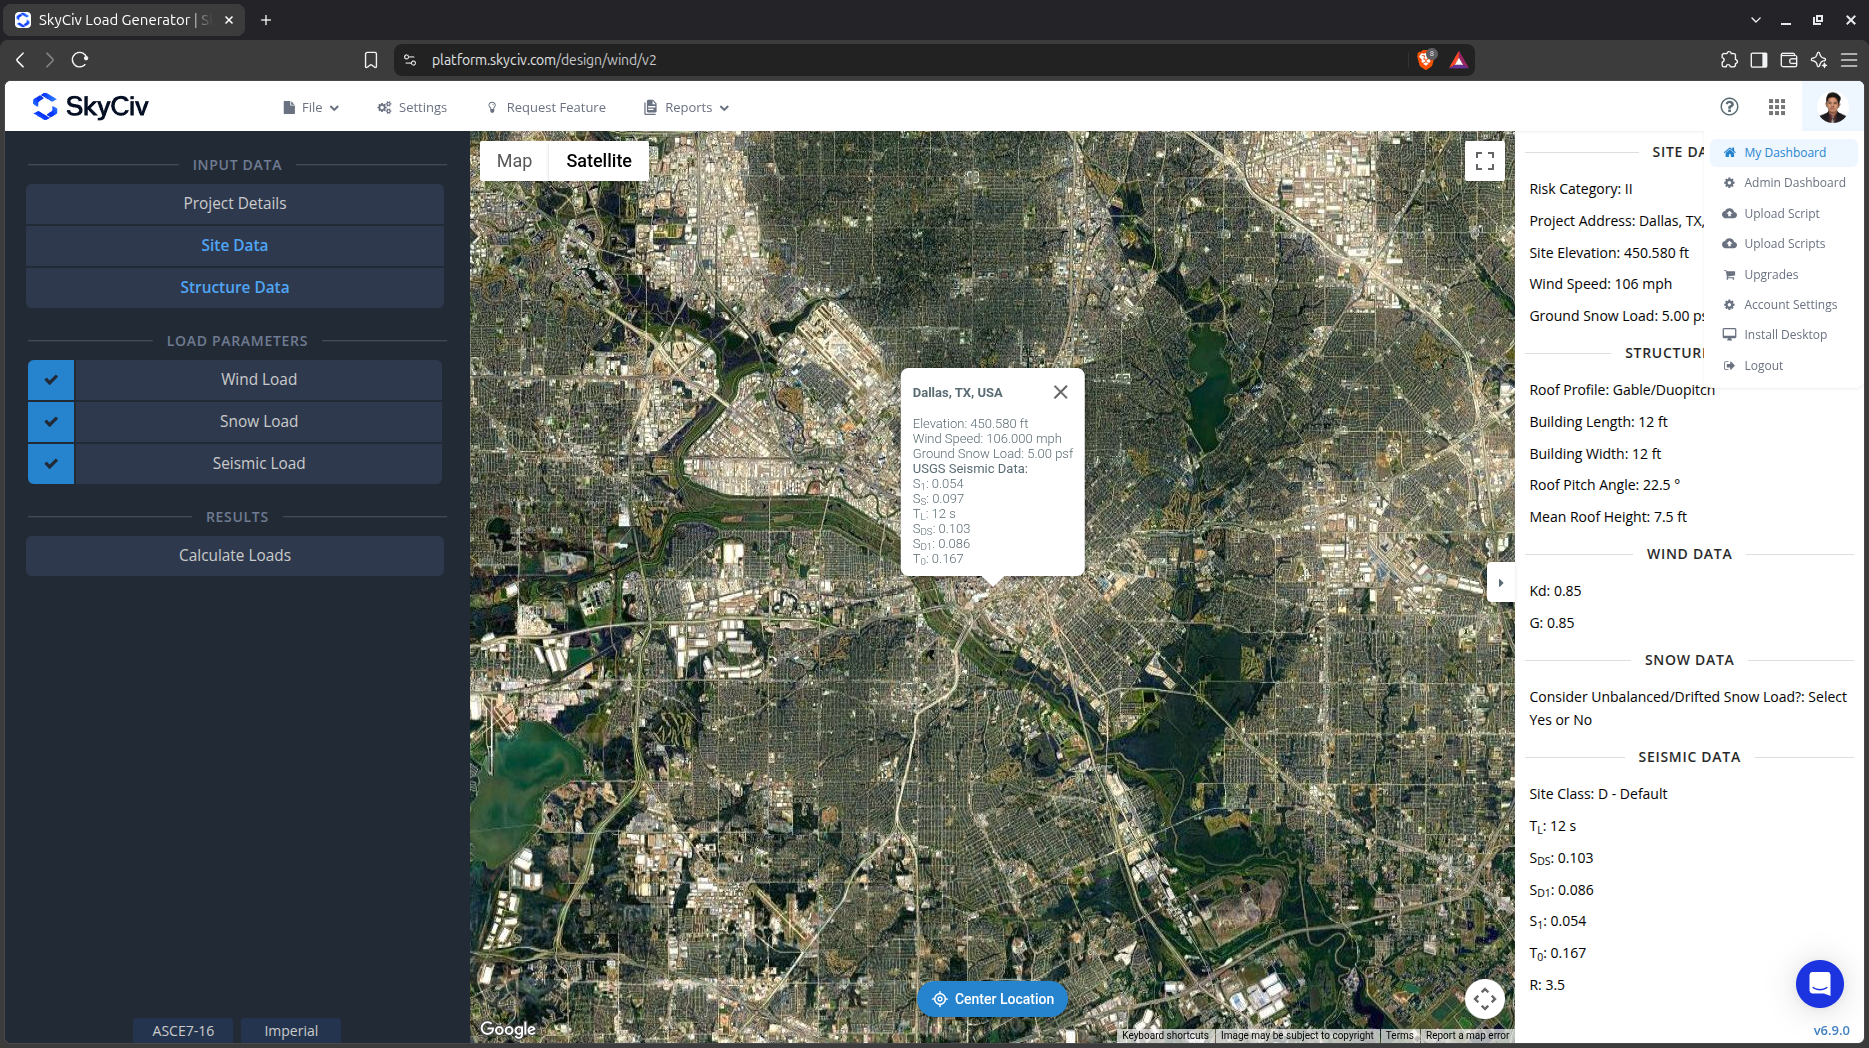The width and height of the screenshot is (1869, 1048).
Task: Open the Leo AI sparkle icon
Action: pos(1819,60)
